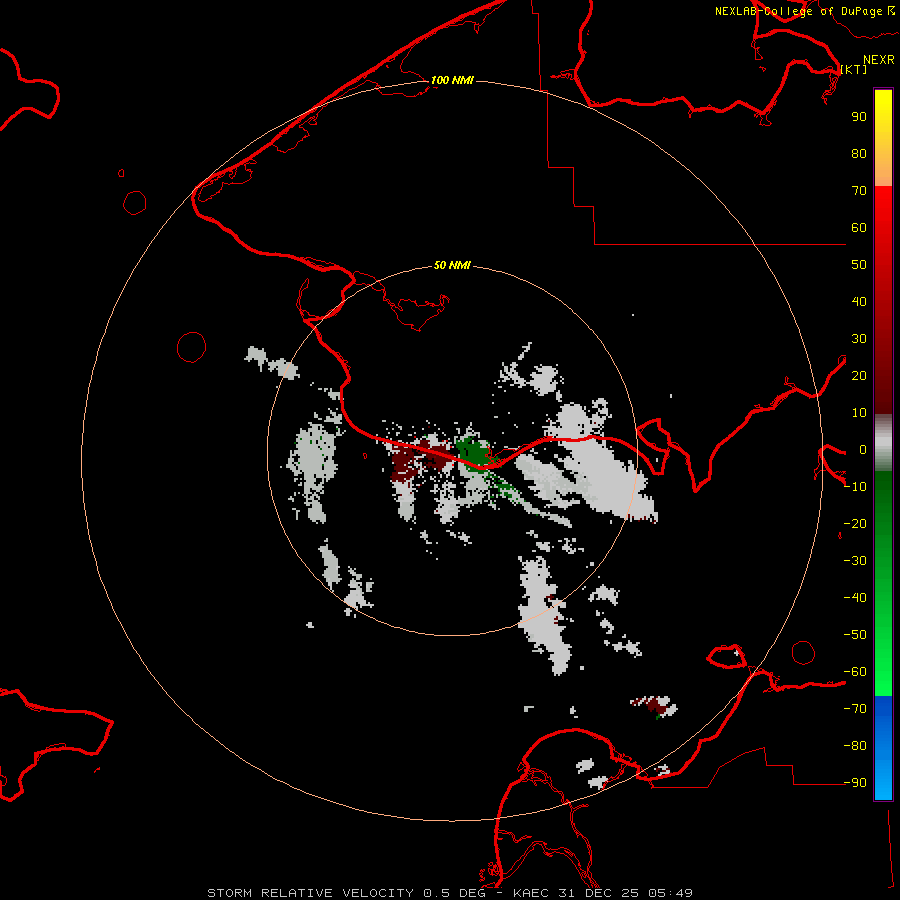The image size is (900, 900).
Task: Click the positive 30 value on velocity scale
Action: click(859, 339)
